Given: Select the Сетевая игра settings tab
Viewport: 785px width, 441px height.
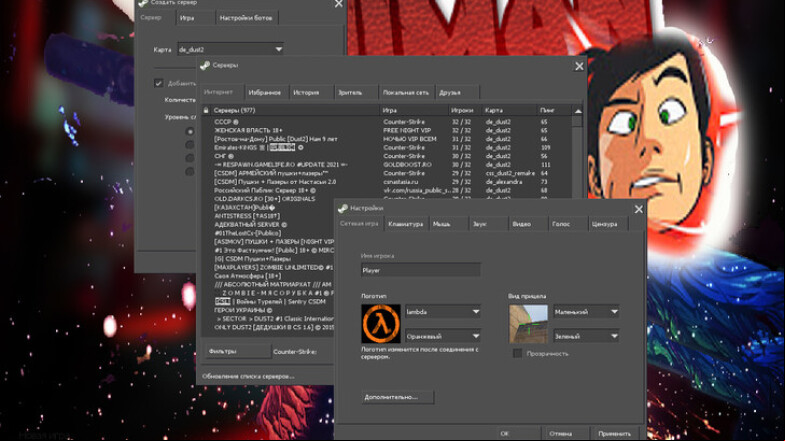Looking at the screenshot, I should tap(359, 223).
